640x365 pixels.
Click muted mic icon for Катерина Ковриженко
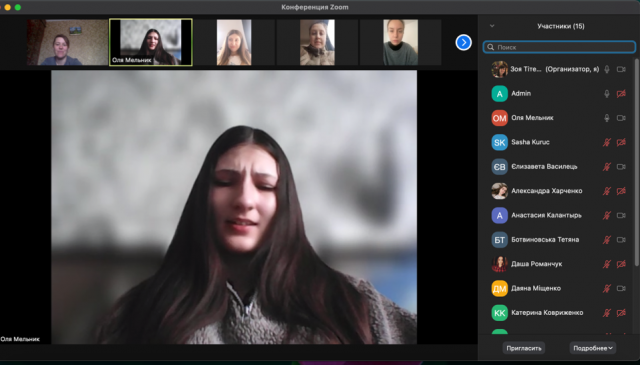pyautogui.click(x=607, y=313)
